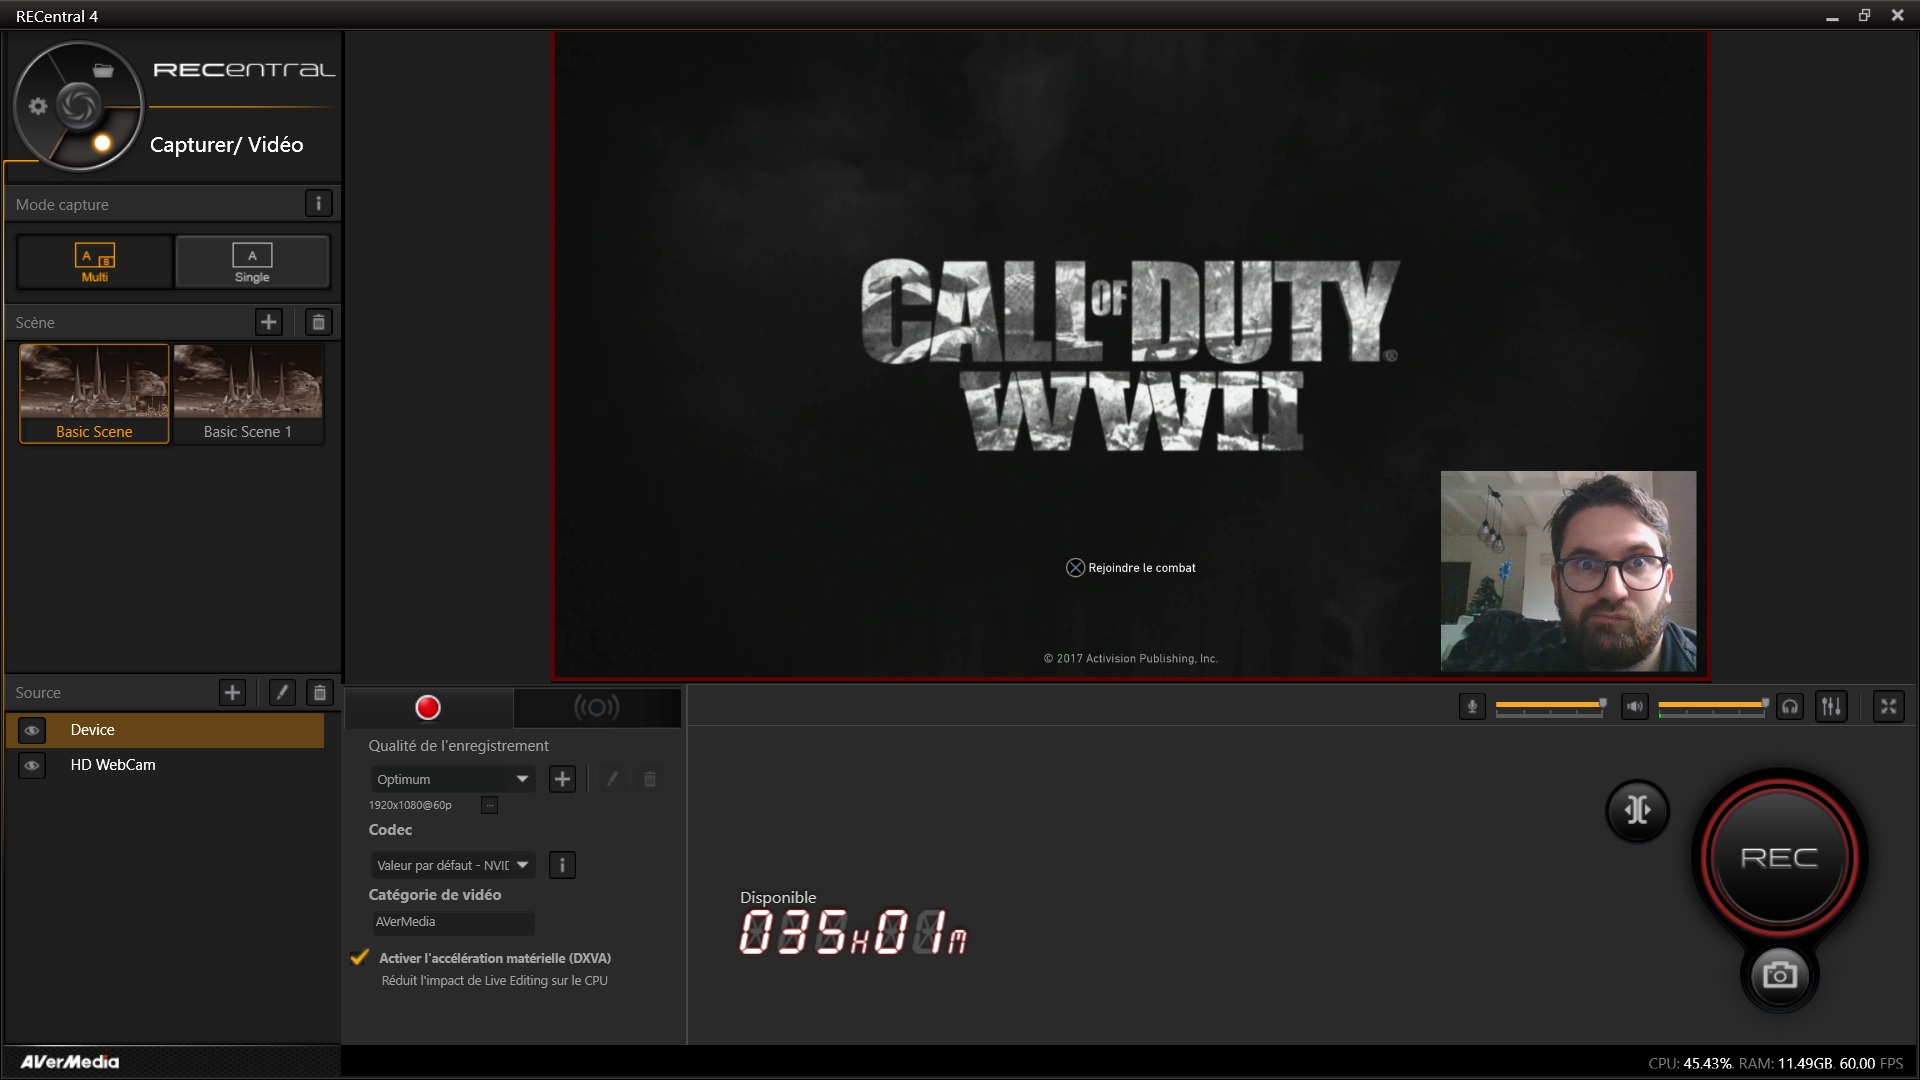Open the audio mixer settings icon
Viewport: 1920px width, 1080px height.
coord(1831,707)
